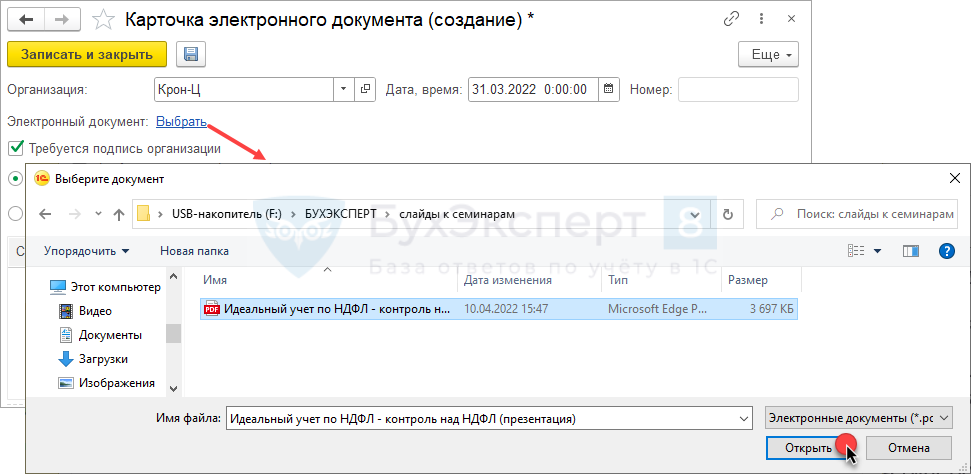Screen dimensions: 971x474
Task: Click the Выбрать link for electronic document
Action: (x=181, y=122)
